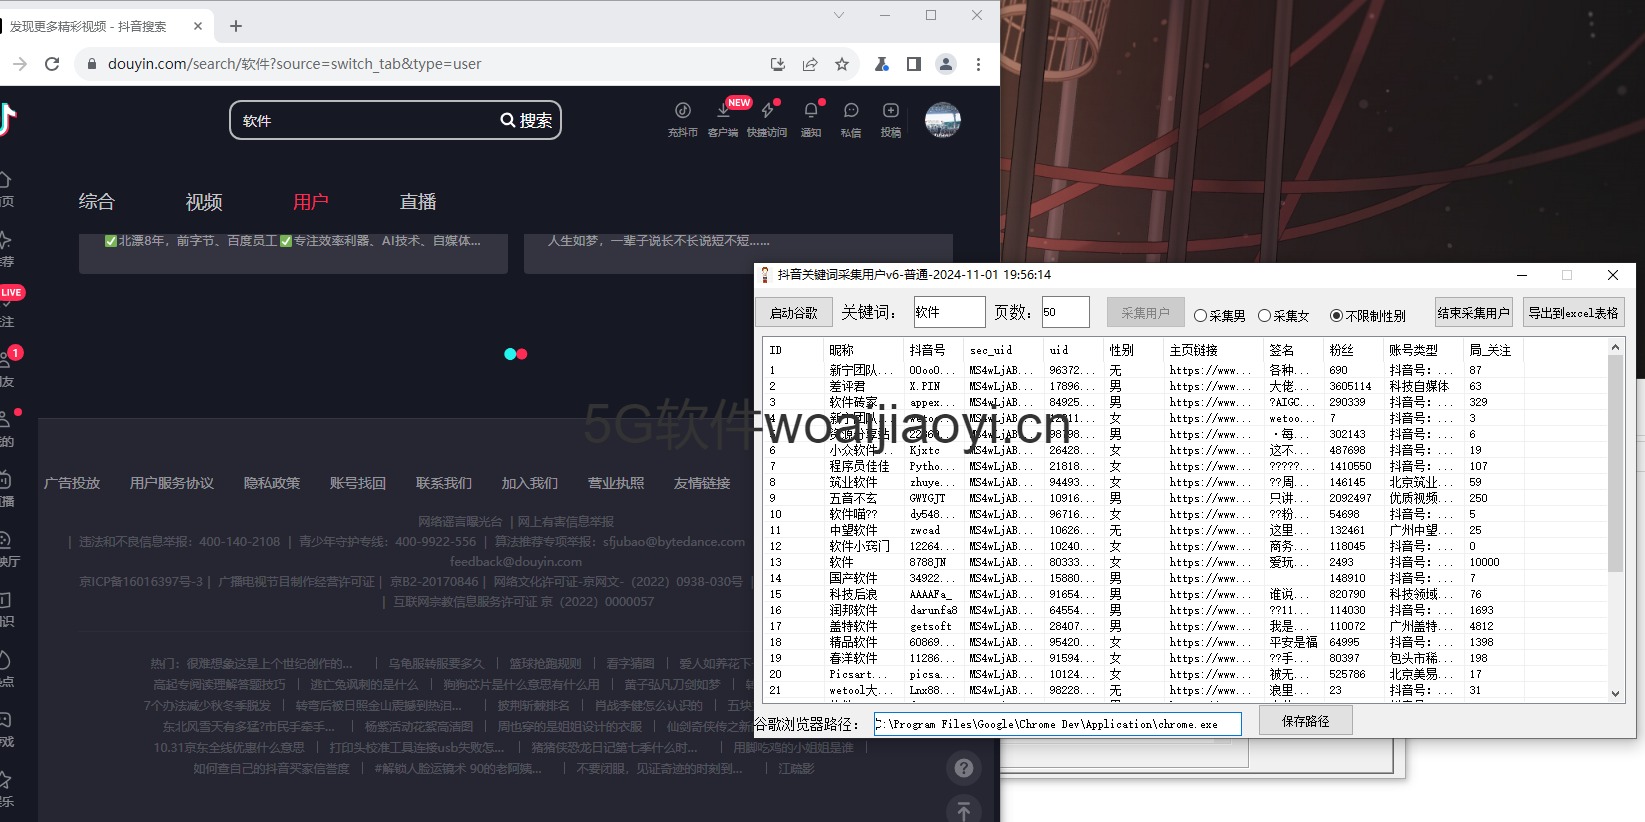Switch to 视频 search tab

click(204, 201)
